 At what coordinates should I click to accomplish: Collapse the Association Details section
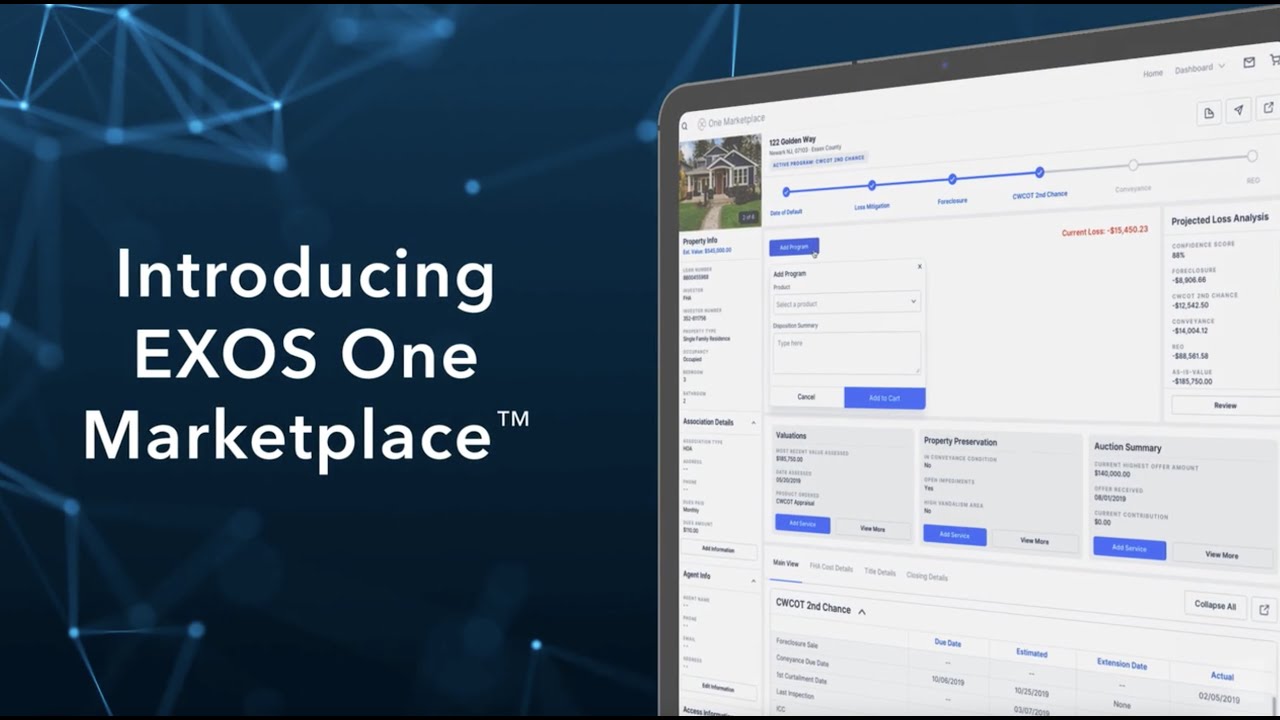click(x=753, y=423)
